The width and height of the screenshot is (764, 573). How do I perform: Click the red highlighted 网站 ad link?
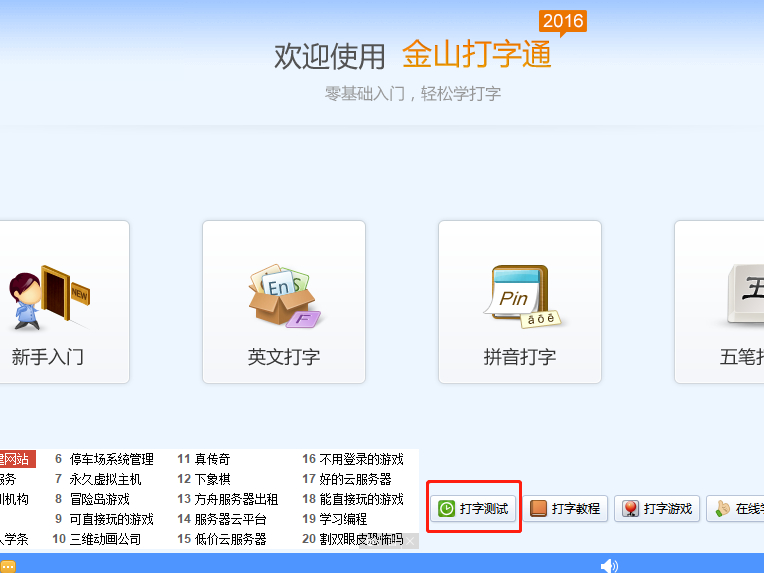click(17, 459)
